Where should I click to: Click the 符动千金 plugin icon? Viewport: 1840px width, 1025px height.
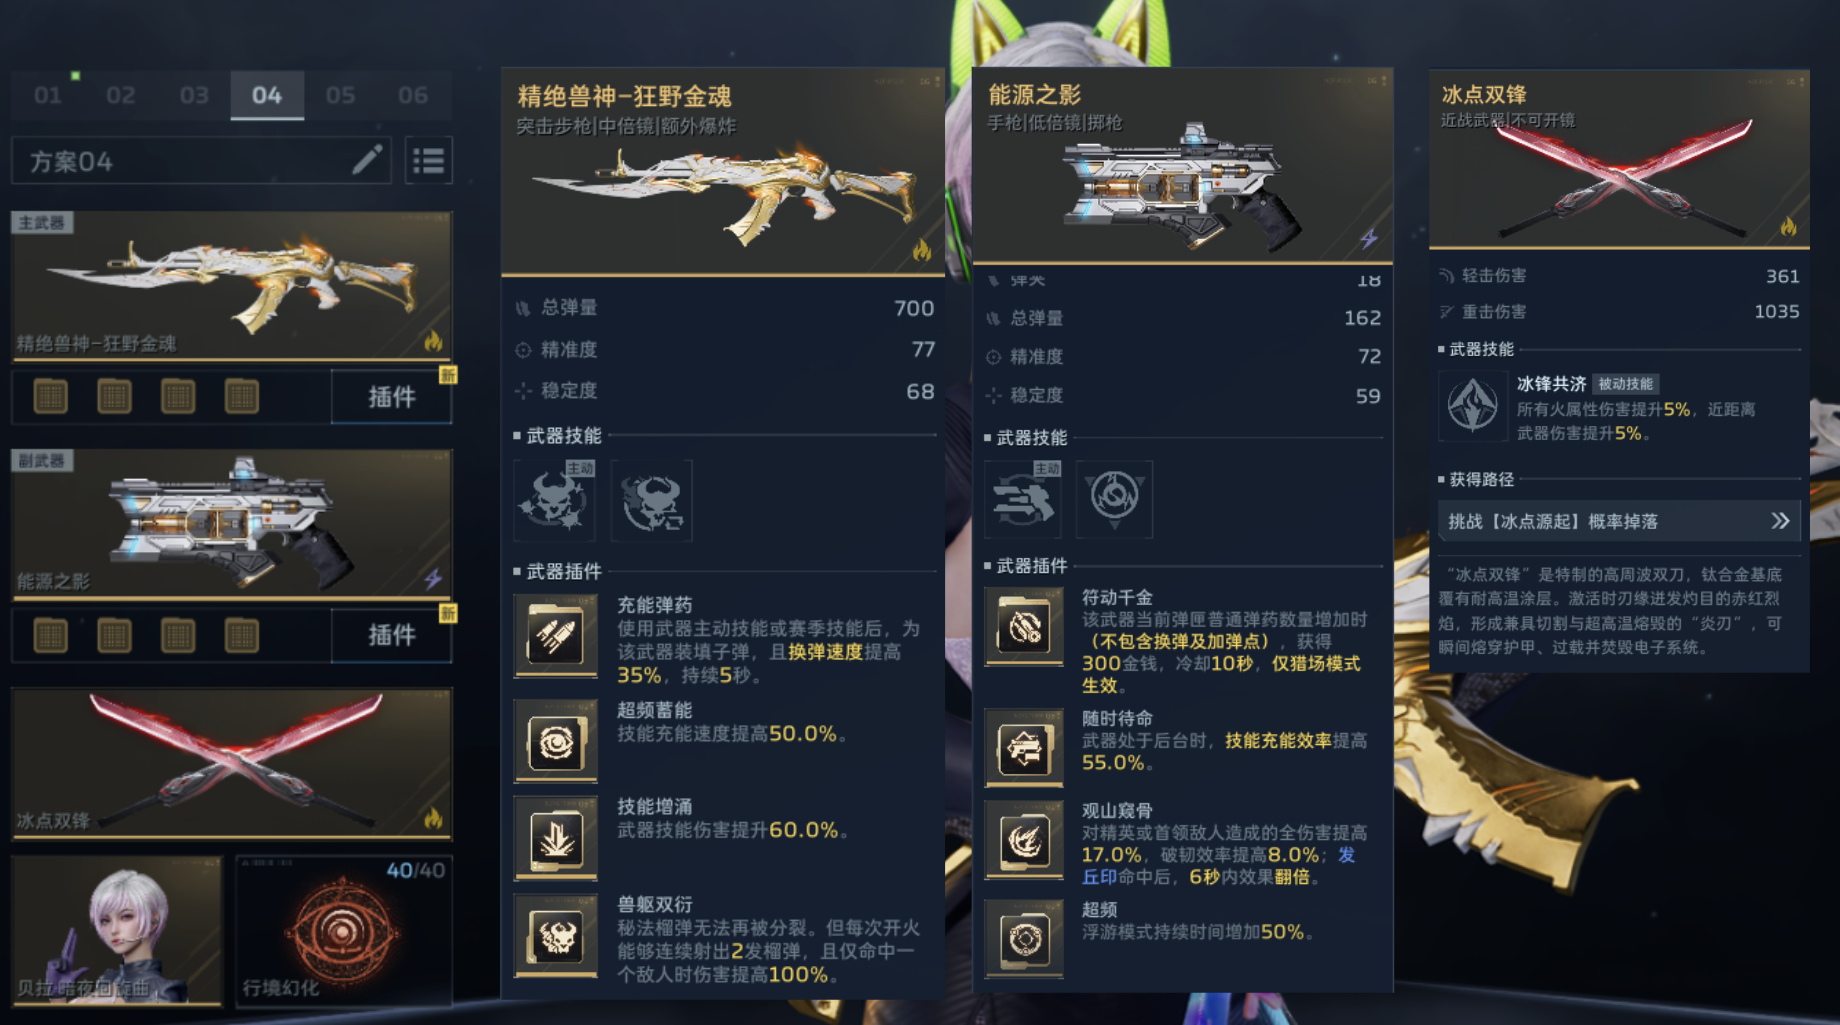click(x=1024, y=626)
